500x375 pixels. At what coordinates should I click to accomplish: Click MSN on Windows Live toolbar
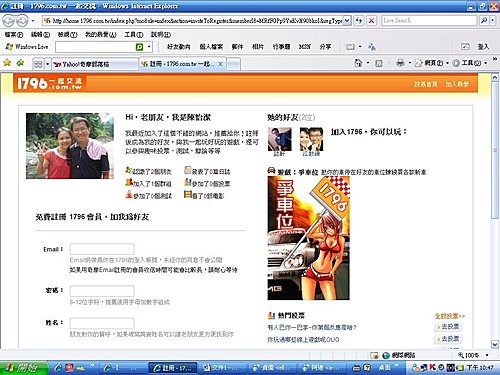(305, 47)
